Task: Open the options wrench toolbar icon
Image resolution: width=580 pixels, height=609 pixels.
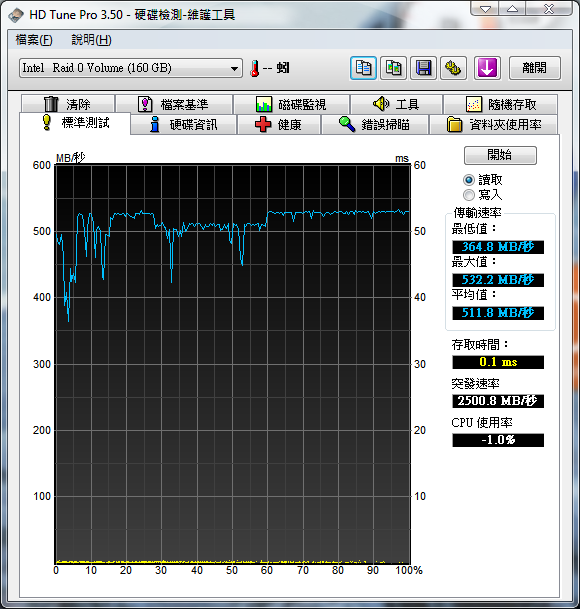Action: (453, 68)
